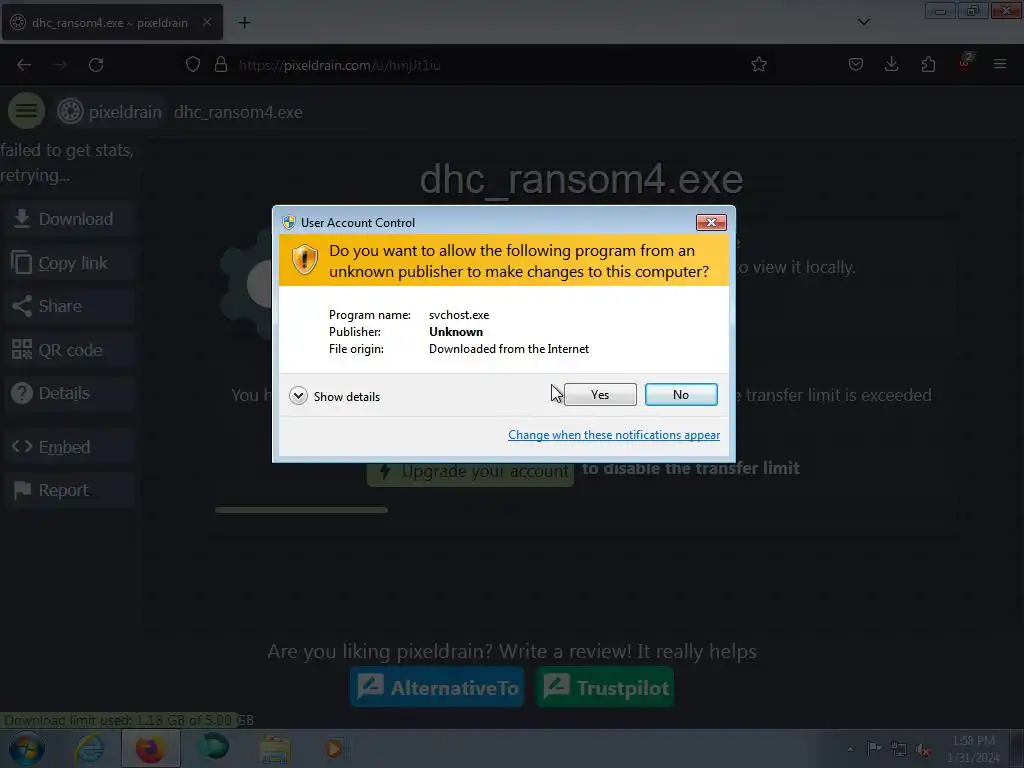Click the network tray icon
The width and height of the screenshot is (1024, 768).
[899, 749]
